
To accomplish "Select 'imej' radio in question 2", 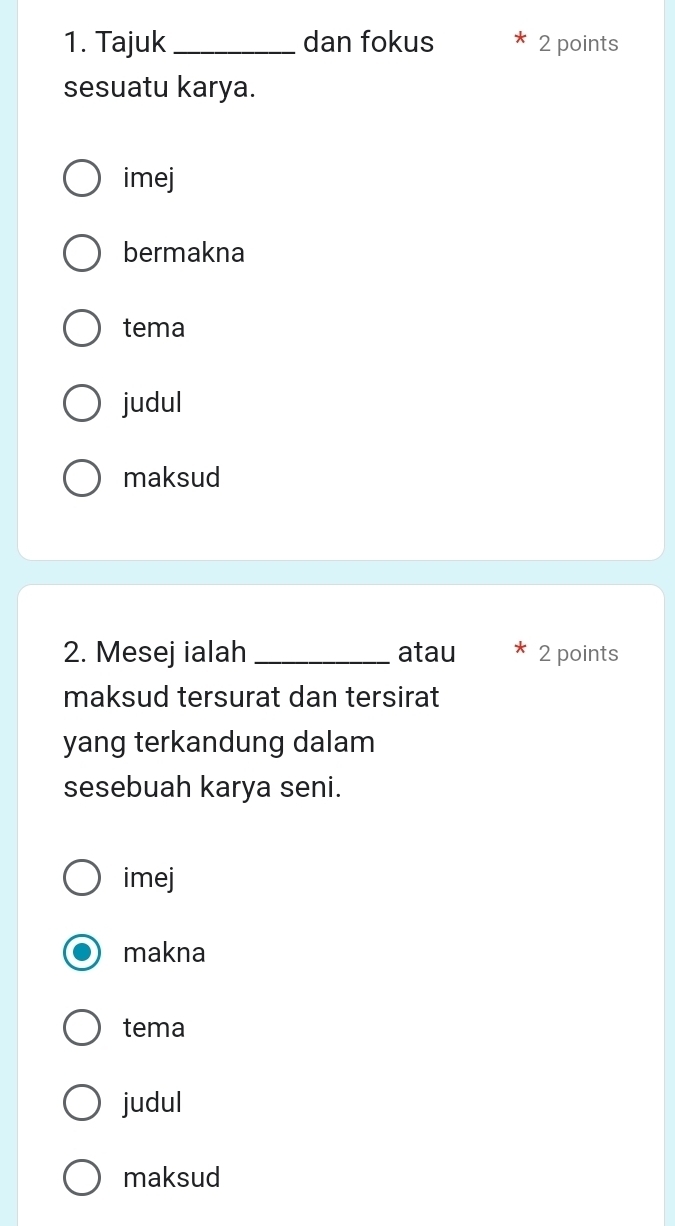I will click(x=82, y=878).
